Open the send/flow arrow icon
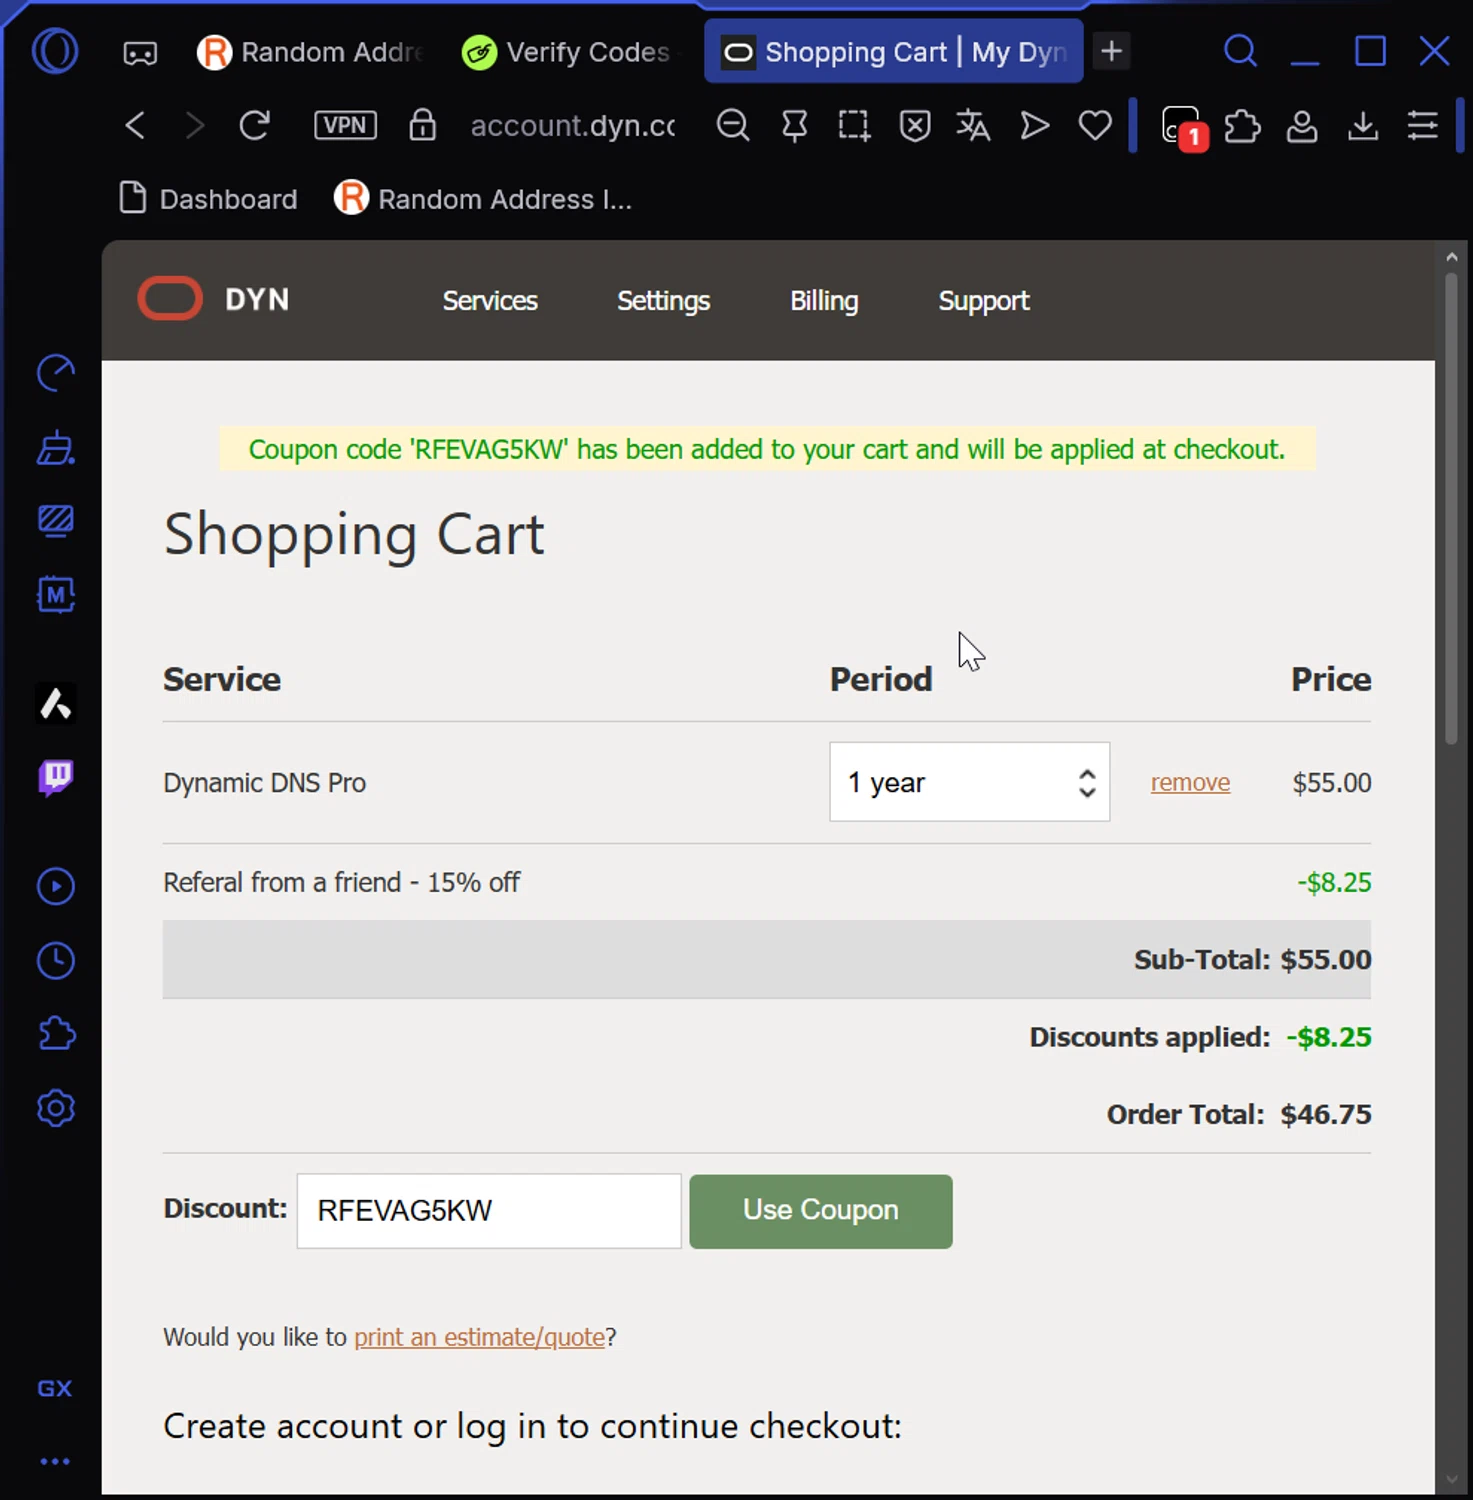Screen dimensions: 1473x1500 [x=1035, y=125]
